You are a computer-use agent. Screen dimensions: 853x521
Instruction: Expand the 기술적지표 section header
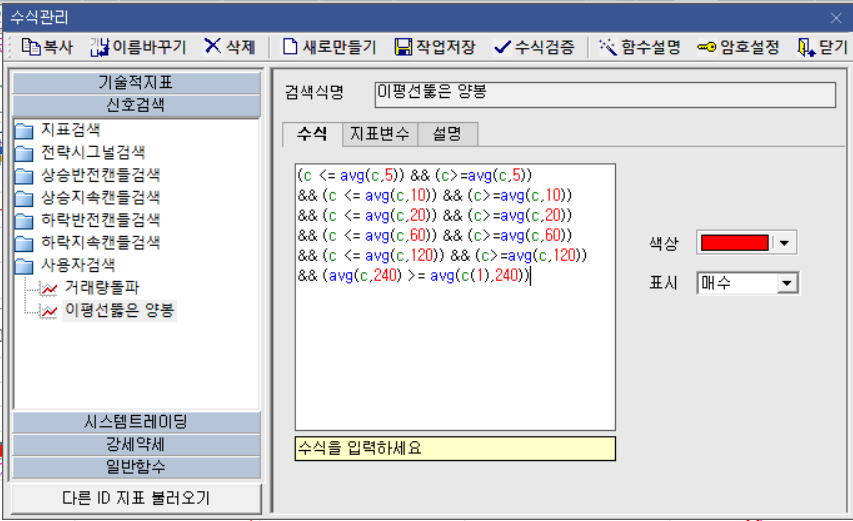click(x=135, y=82)
